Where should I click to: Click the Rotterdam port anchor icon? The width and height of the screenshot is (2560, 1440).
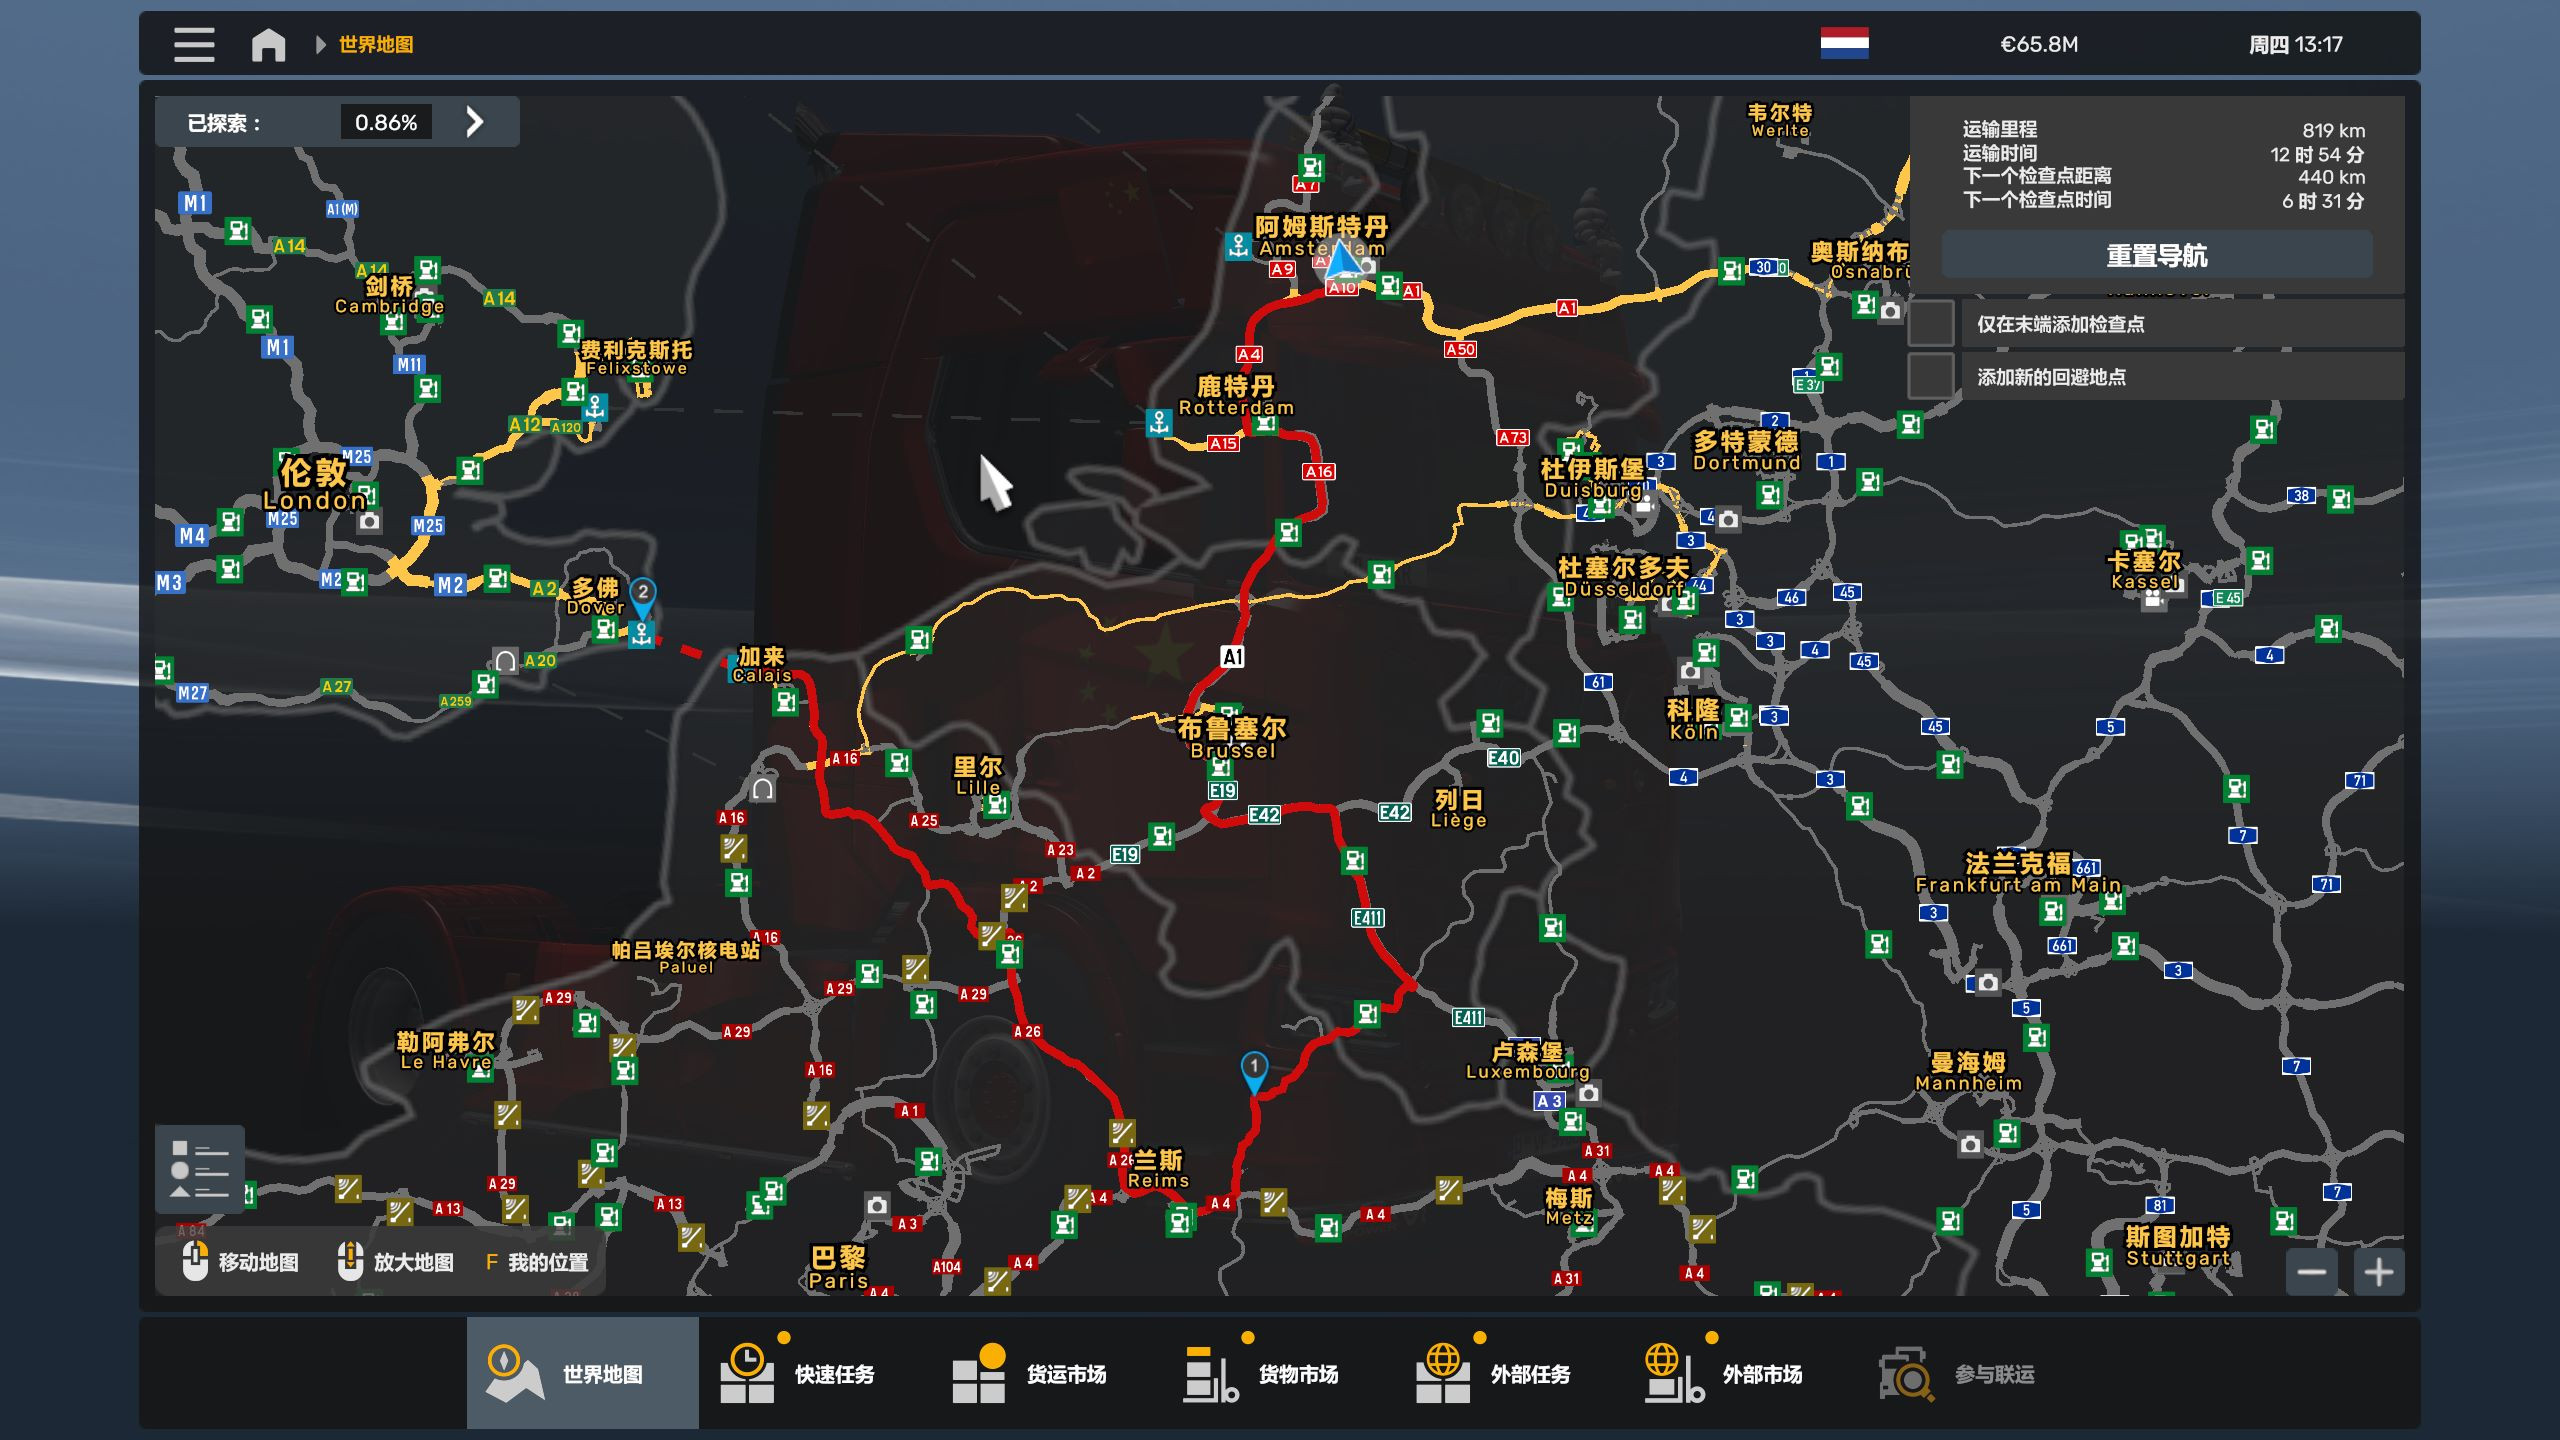pyautogui.click(x=1159, y=422)
